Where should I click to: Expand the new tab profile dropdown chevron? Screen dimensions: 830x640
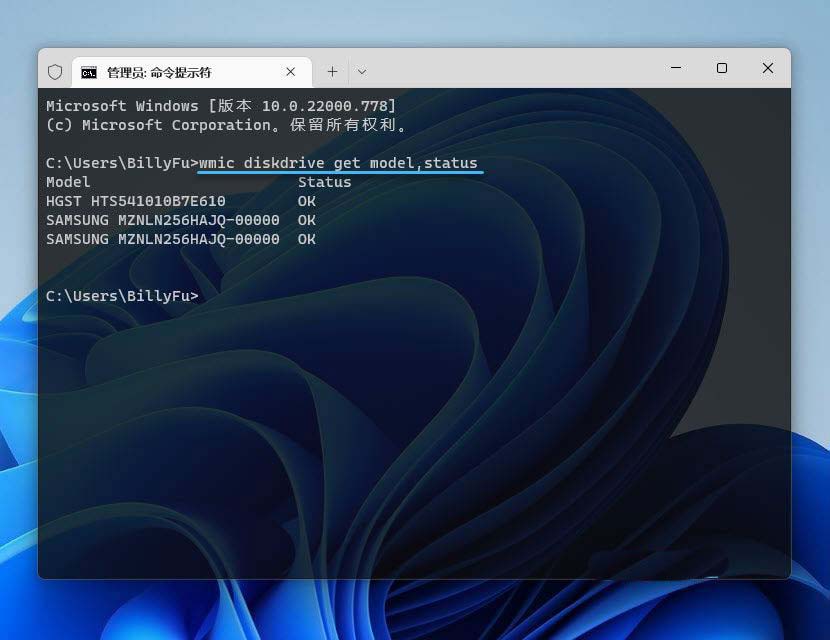coord(362,72)
